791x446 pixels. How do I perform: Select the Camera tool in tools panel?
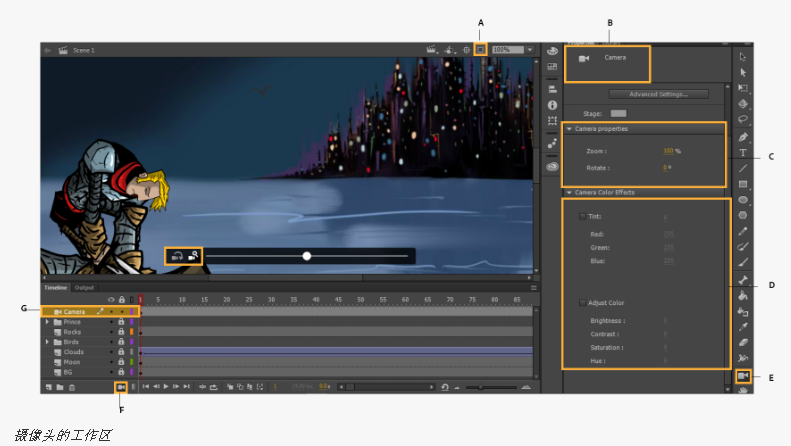coord(743,376)
